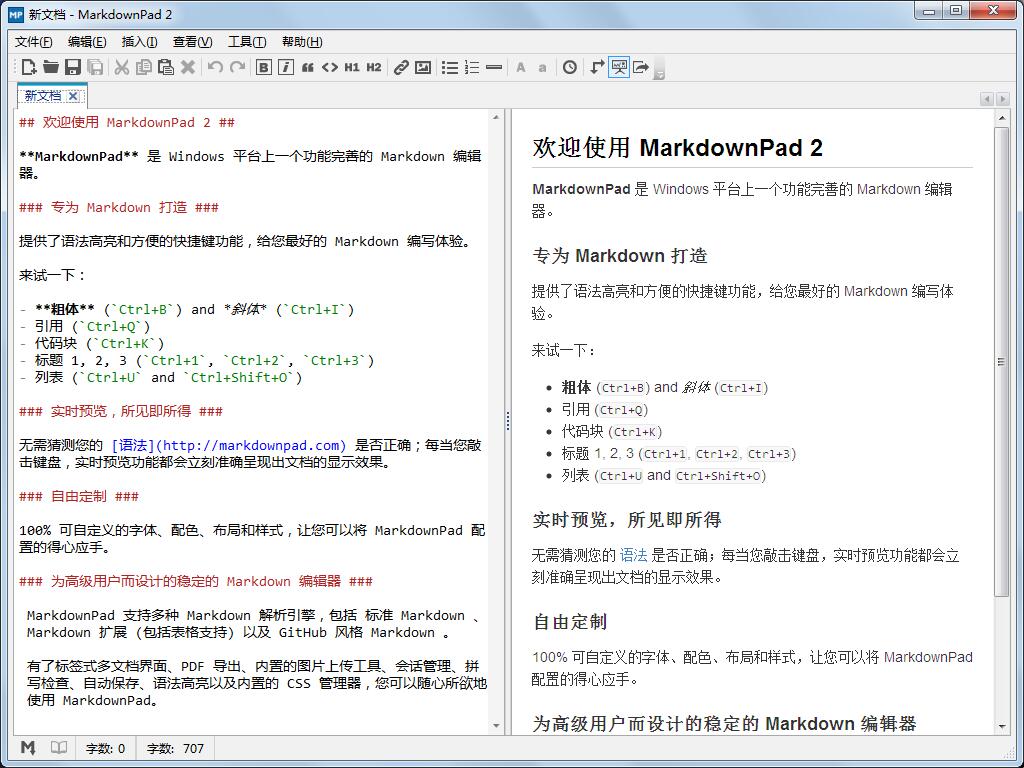Close the 新文档 tab
Image resolution: width=1024 pixels, height=768 pixels.
[x=73, y=96]
